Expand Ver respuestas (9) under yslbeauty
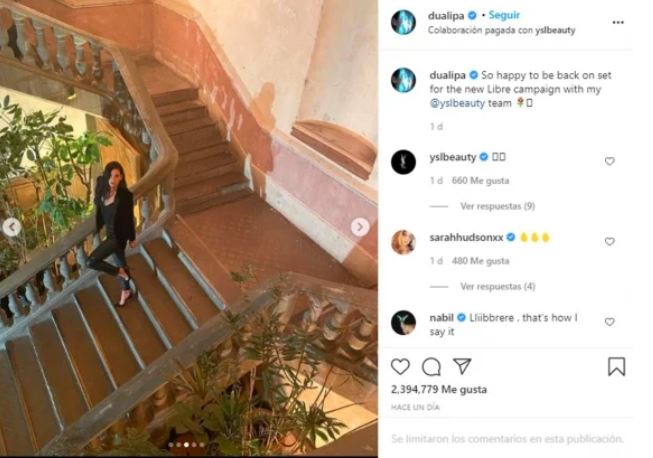The height and width of the screenshot is (458, 653). (497, 206)
